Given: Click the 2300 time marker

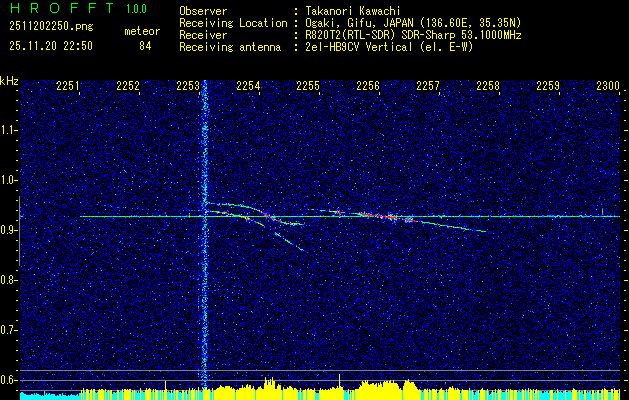Looking at the screenshot, I should pos(608,86).
